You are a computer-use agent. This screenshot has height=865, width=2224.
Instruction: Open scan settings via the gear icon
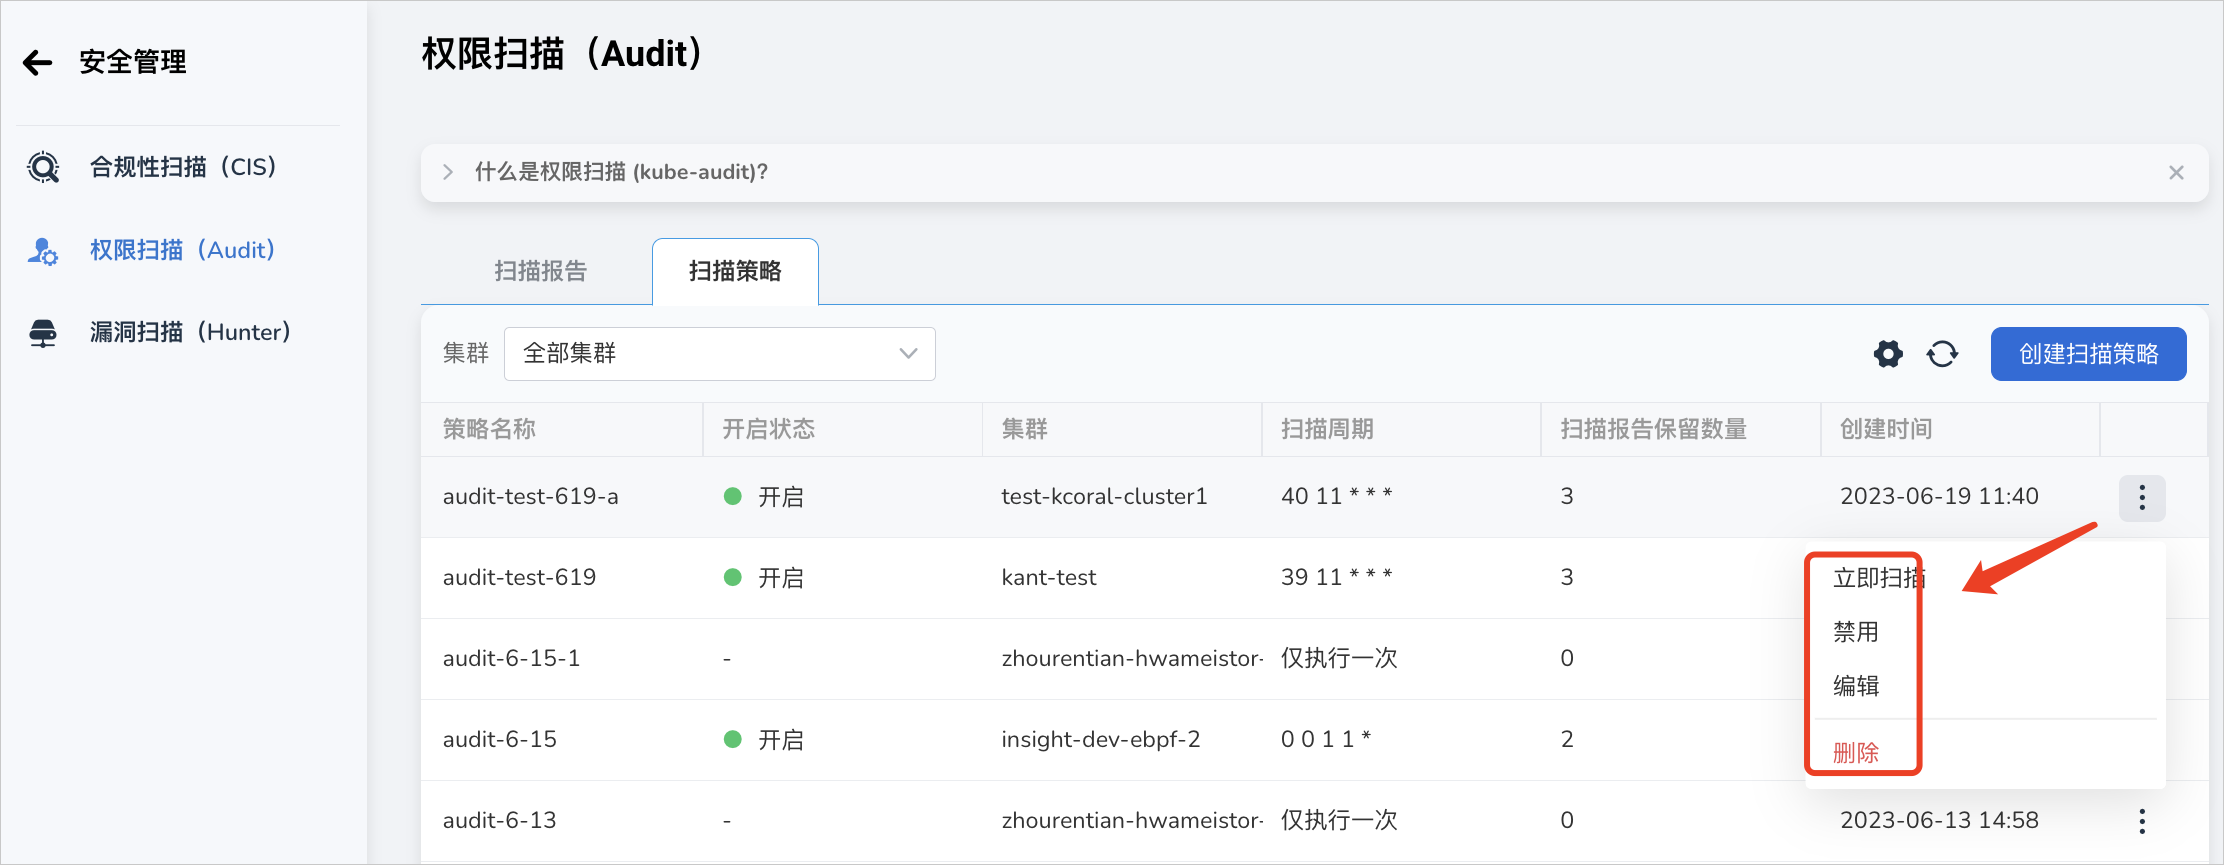1888,354
